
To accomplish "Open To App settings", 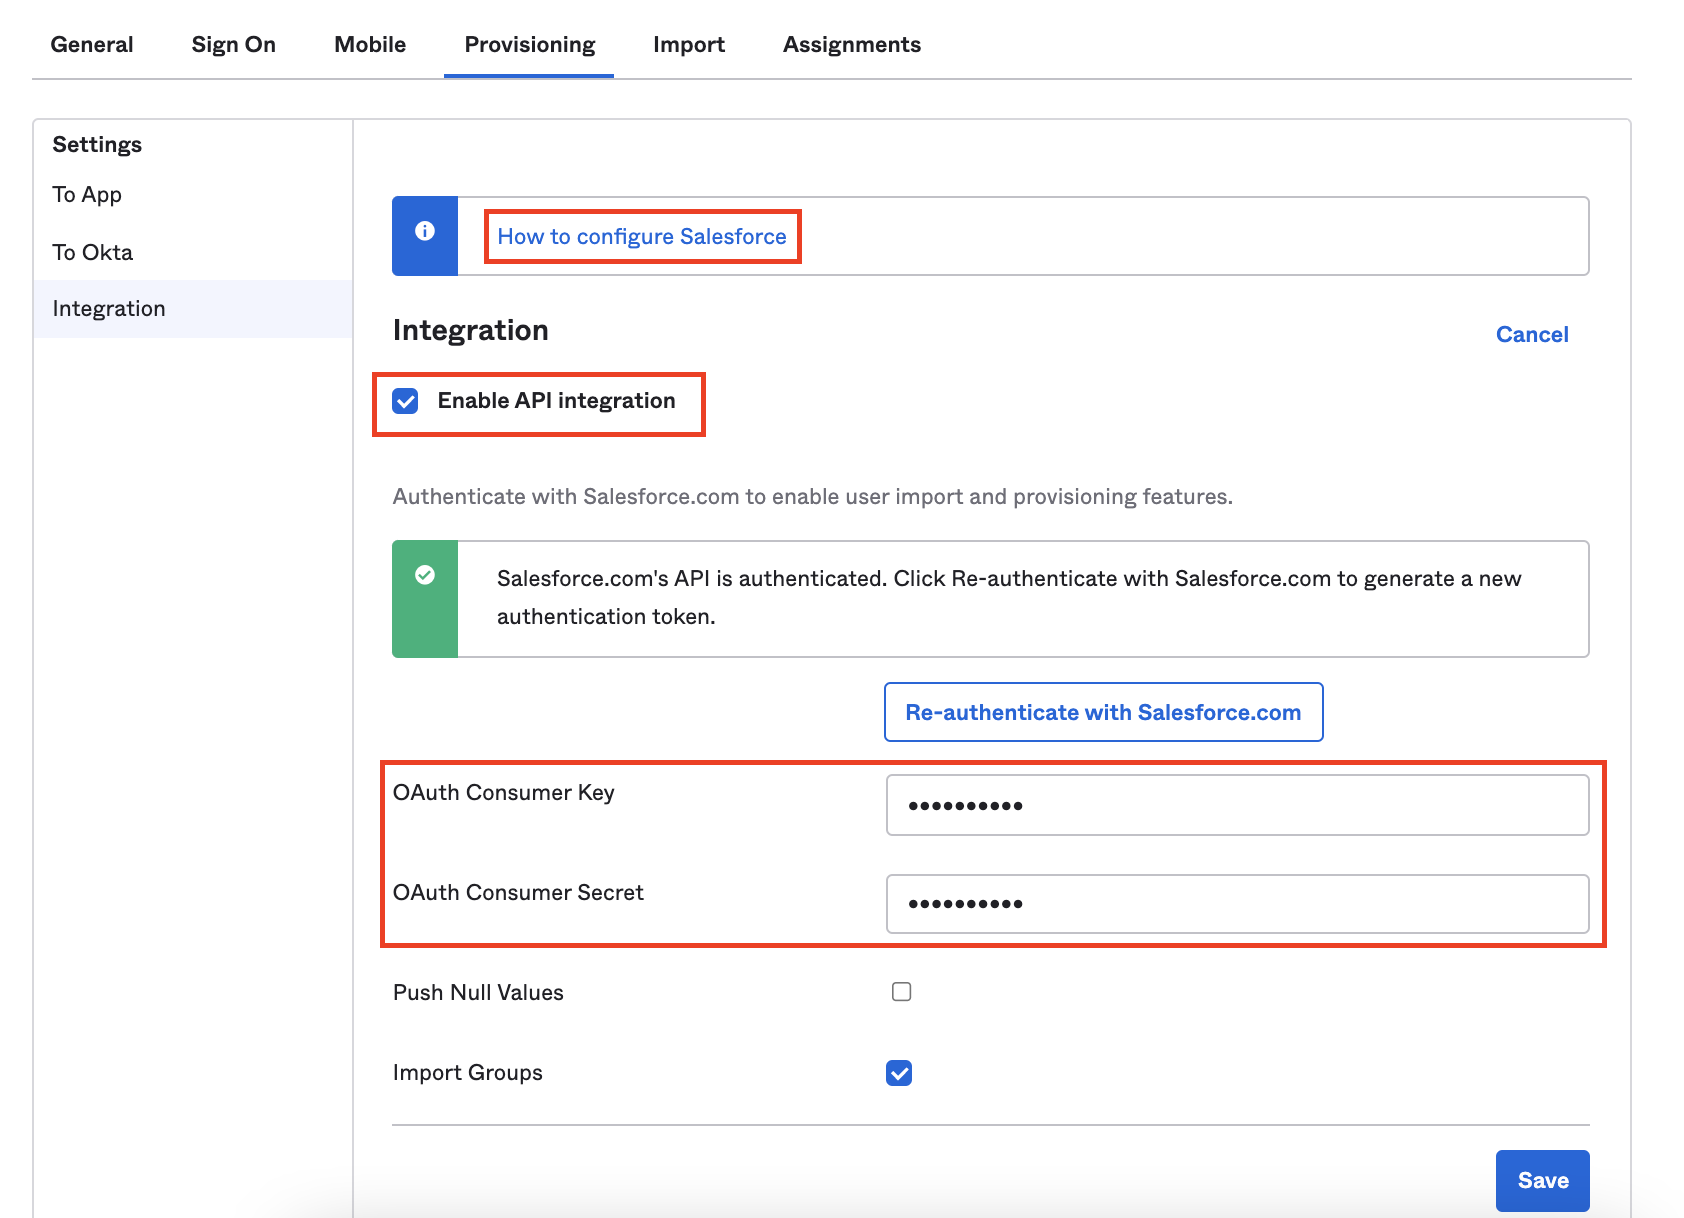I will (87, 195).
